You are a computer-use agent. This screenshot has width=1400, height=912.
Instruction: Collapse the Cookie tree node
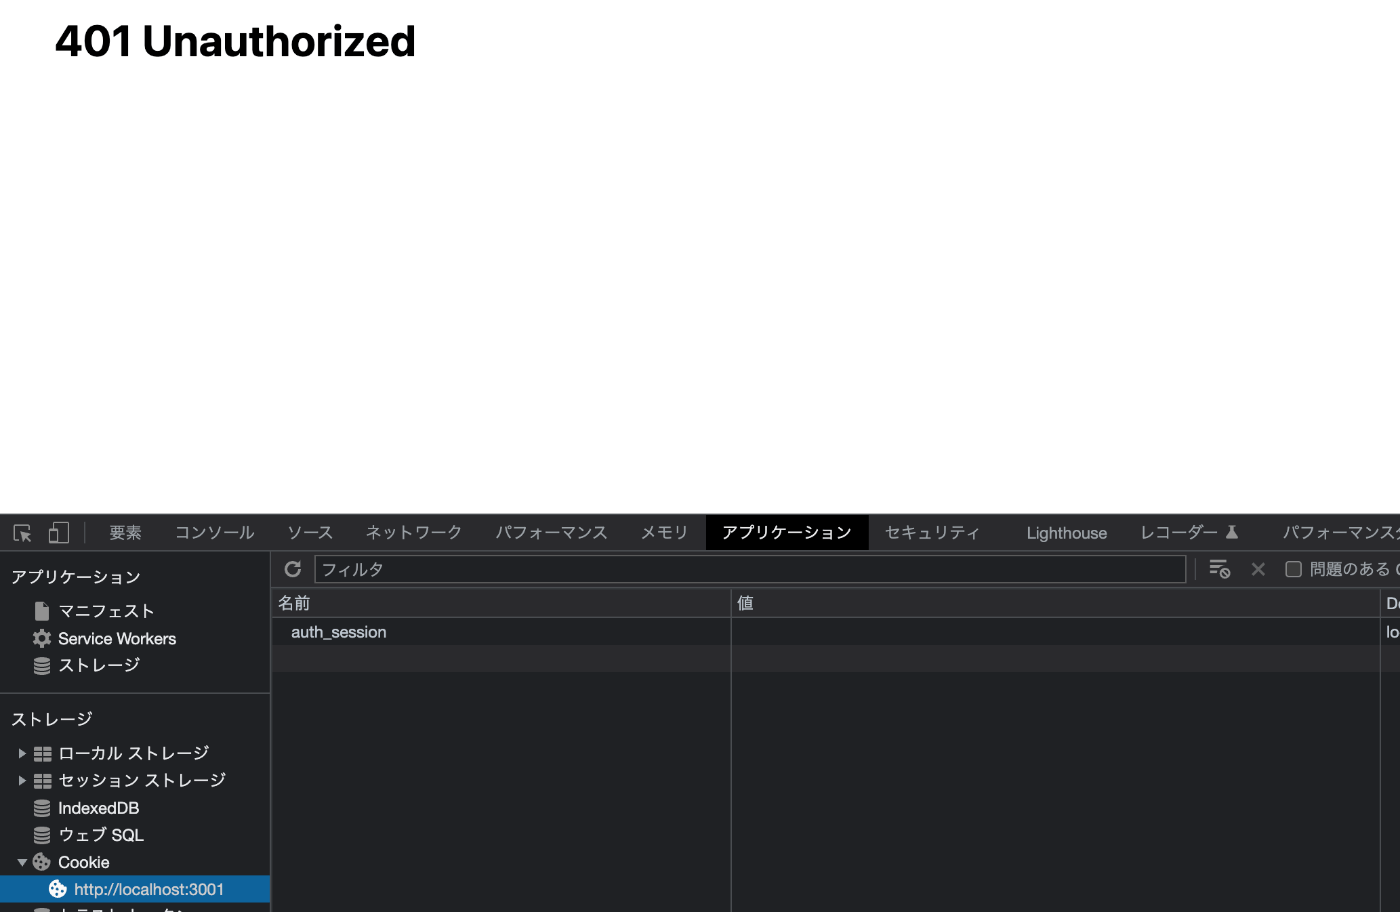(x=22, y=862)
